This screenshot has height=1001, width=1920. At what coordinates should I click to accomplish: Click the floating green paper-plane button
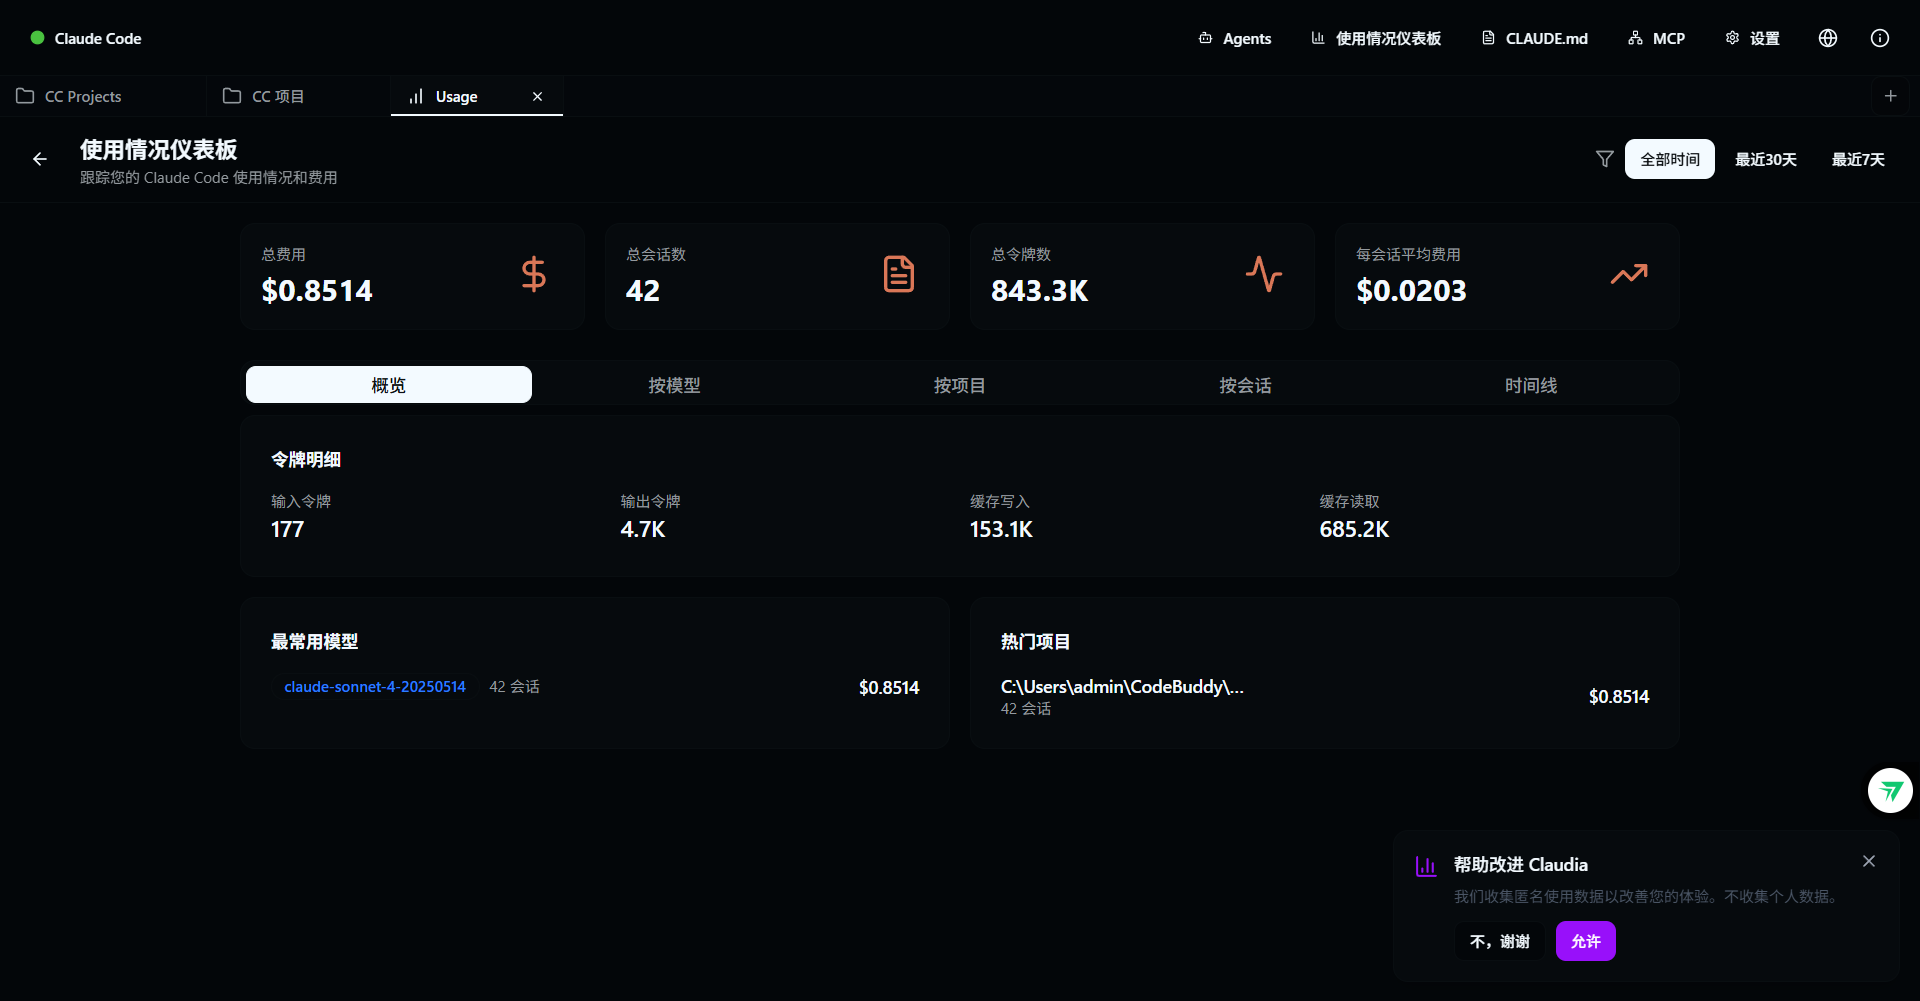(1890, 791)
